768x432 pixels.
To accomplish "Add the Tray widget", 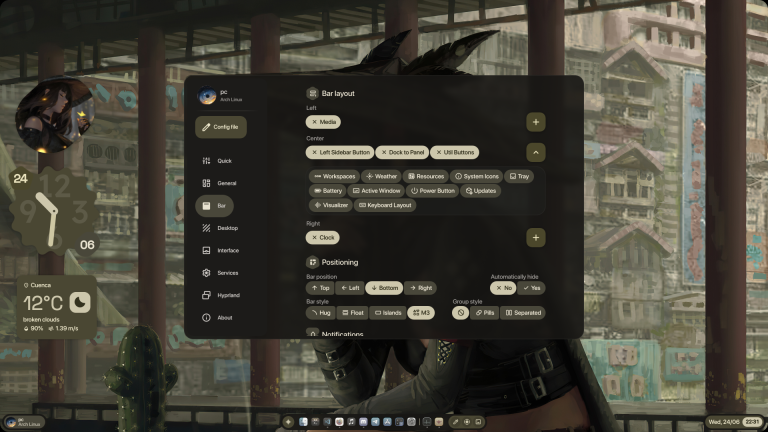I will [x=519, y=176].
